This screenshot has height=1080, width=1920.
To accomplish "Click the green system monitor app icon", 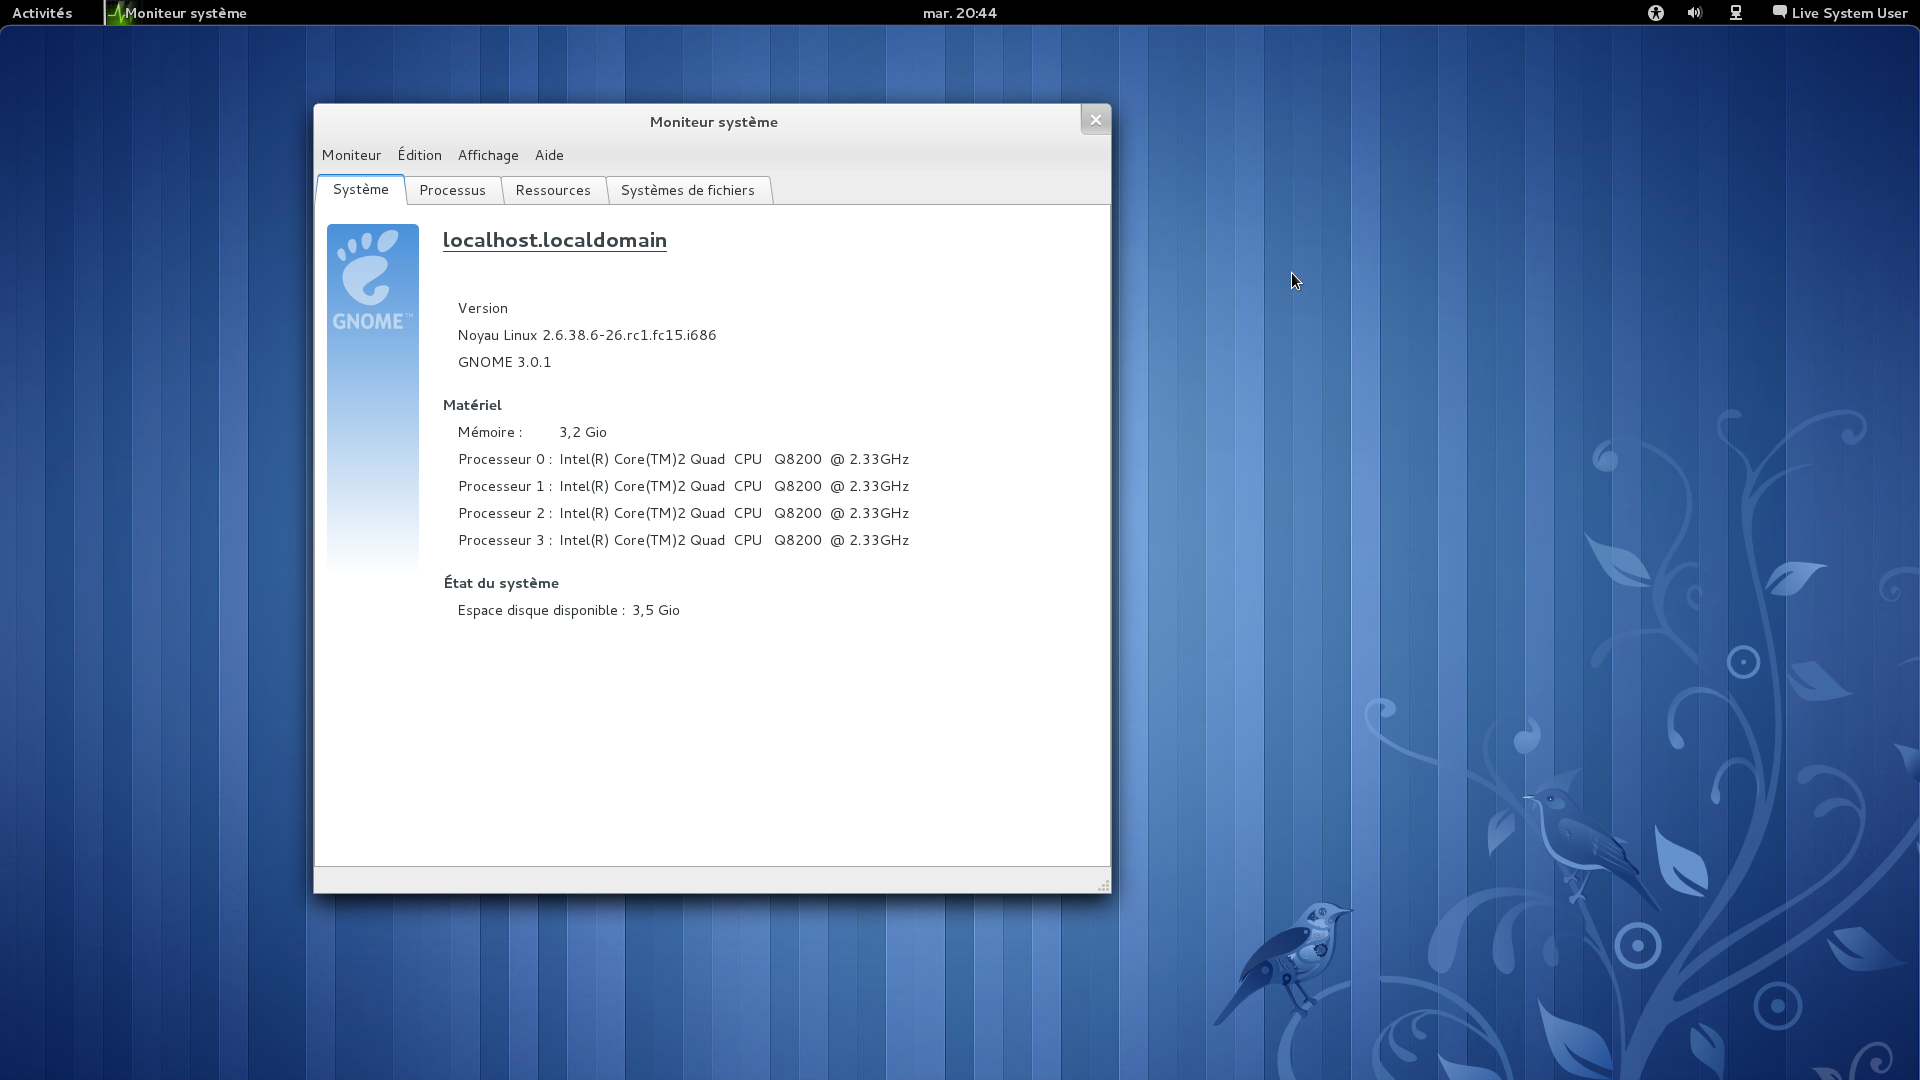I will tap(117, 13).
